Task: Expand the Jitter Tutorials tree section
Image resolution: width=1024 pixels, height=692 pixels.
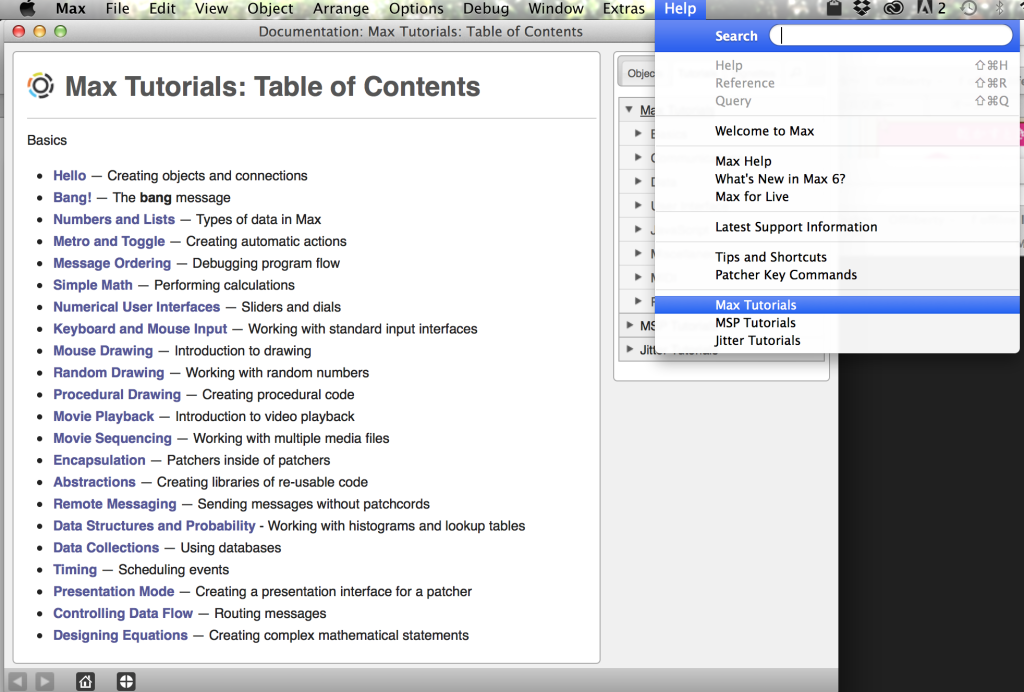Action: 630,349
